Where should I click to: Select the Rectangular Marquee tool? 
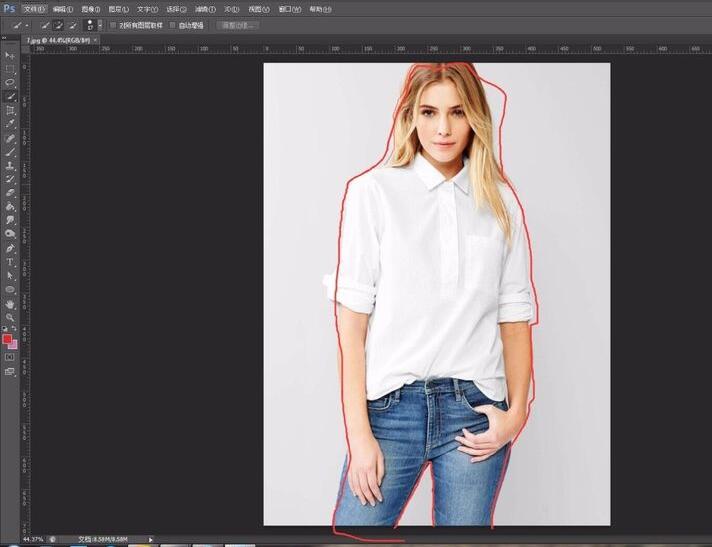10,68
